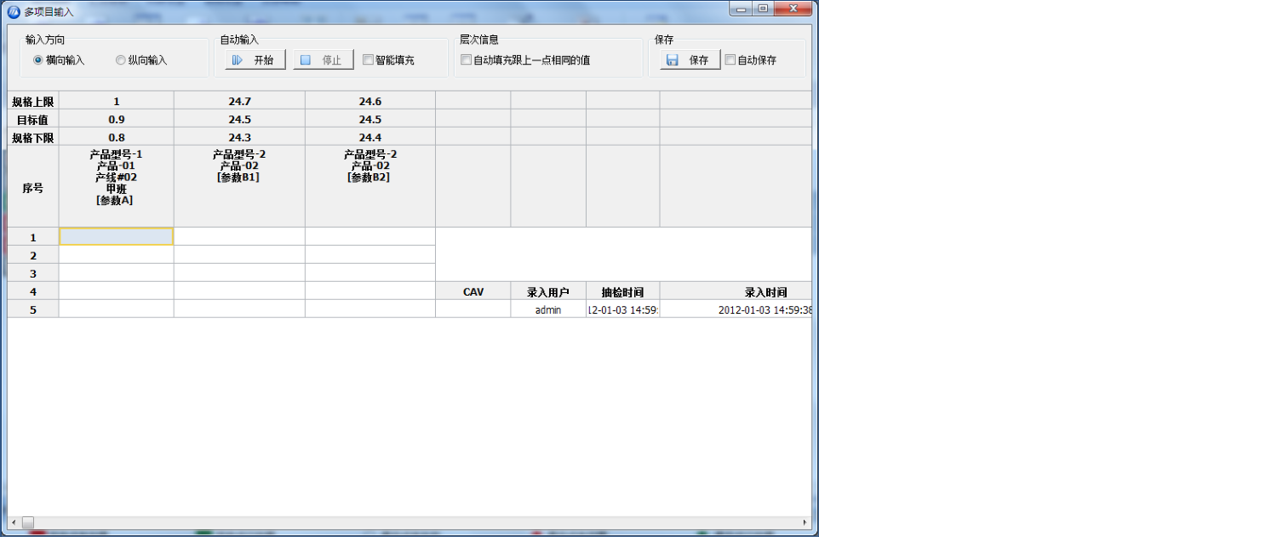Click the 抽检时间 column header
1264x537 pixels.
(622, 292)
